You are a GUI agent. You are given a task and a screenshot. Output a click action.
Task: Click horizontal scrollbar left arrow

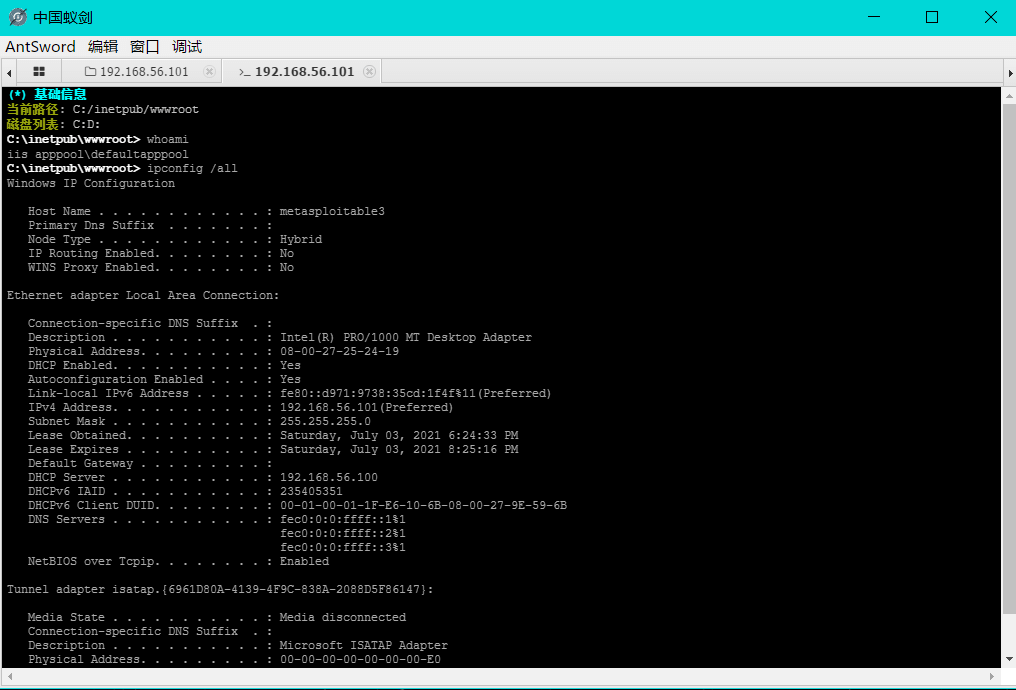pos(10,676)
